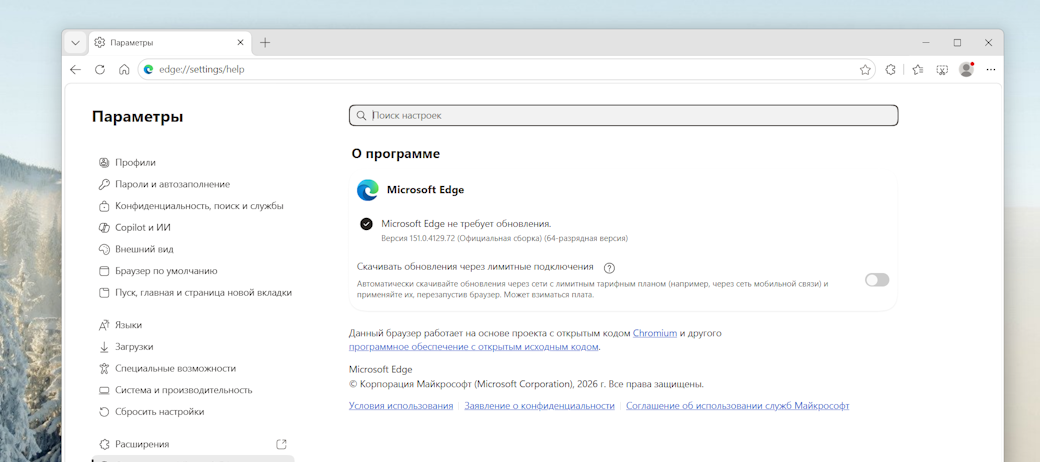Open Соглашение об использовании служб Майкрософт link

[x=738, y=406]
